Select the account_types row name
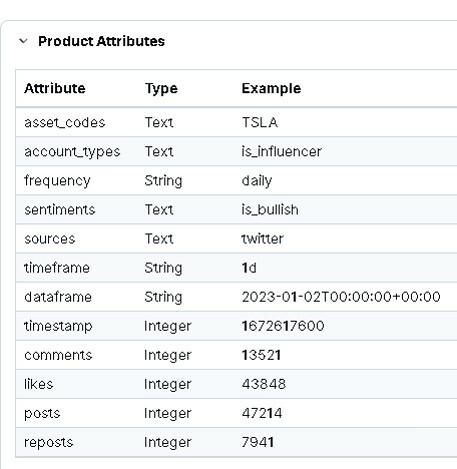Viewport: 457px width, 469px height. [x=72, y=151]
